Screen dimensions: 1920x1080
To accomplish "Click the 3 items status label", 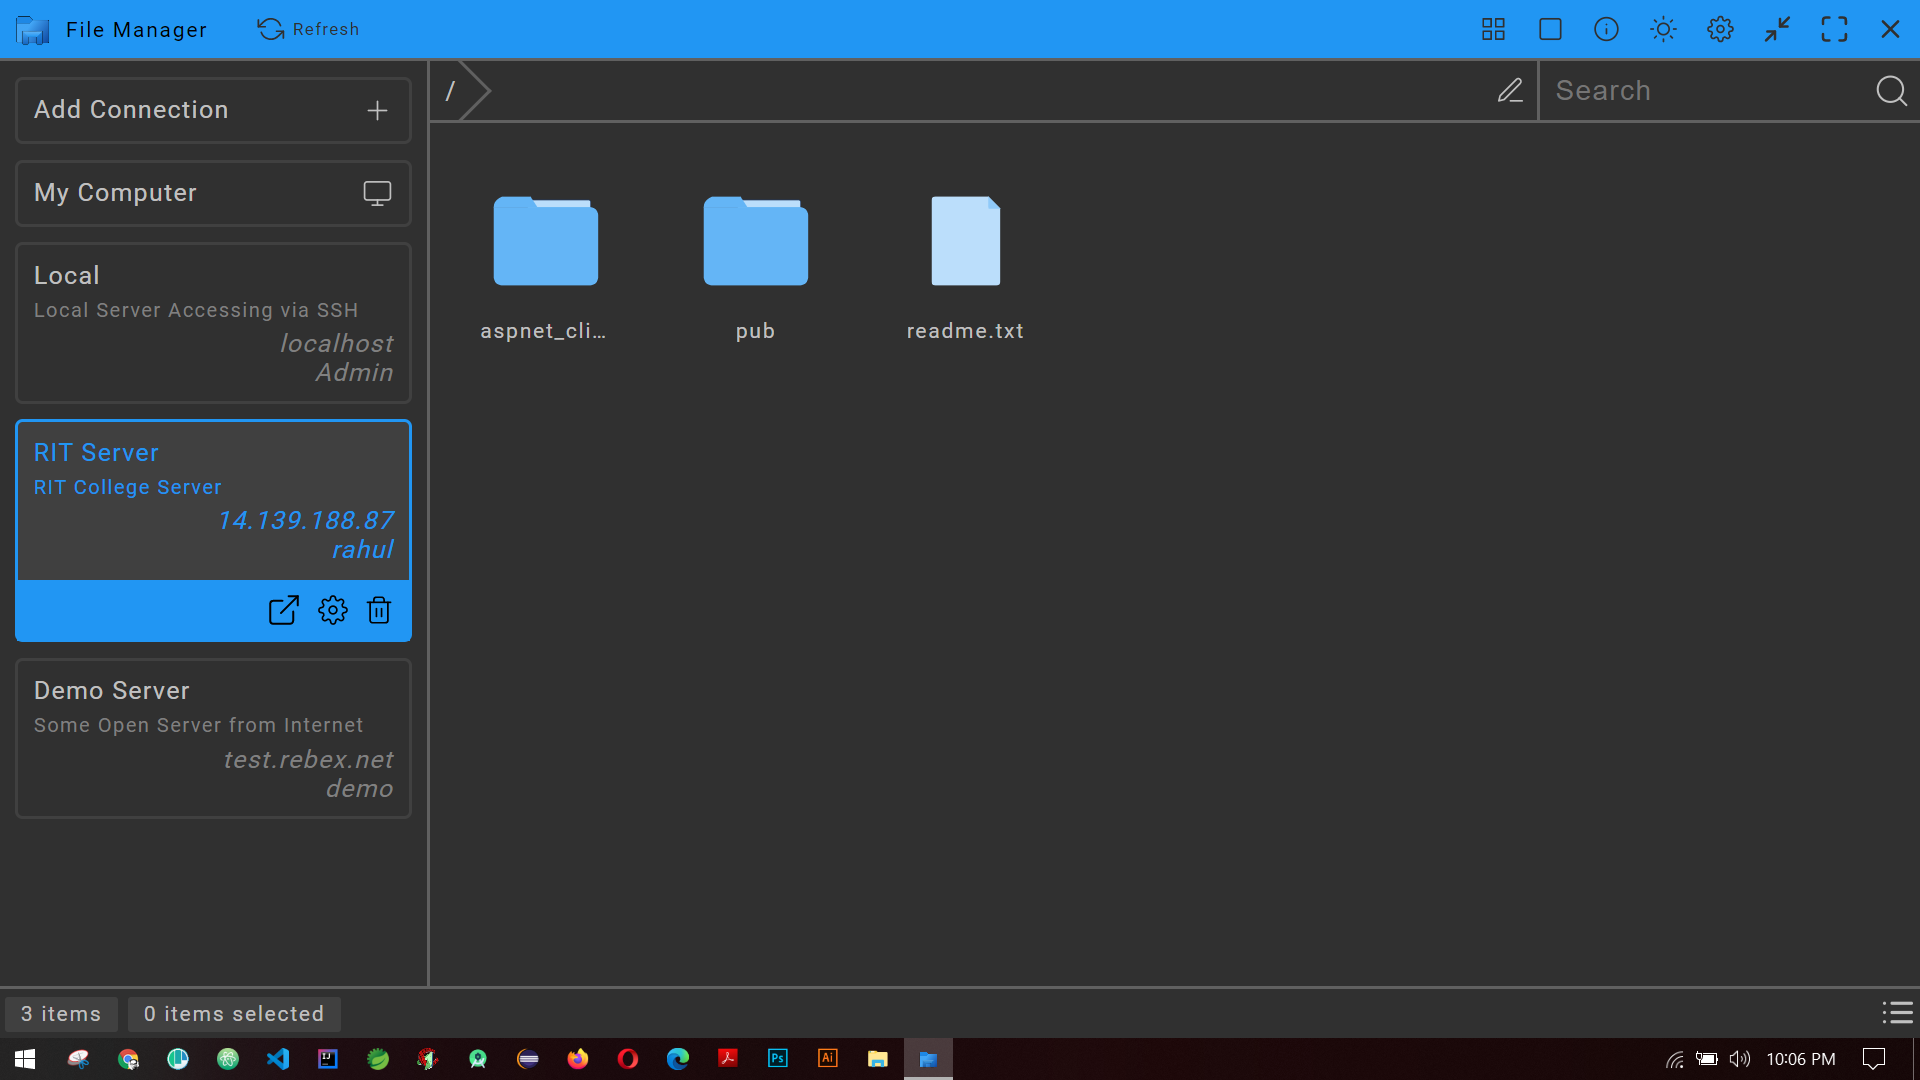I will pos(61,1013).
